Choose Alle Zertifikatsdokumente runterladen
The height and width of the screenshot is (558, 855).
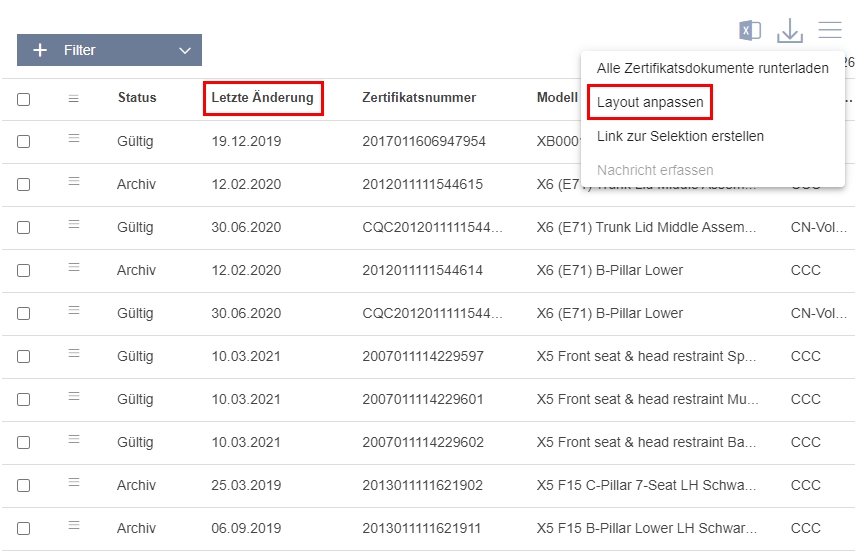click(712, 68)
